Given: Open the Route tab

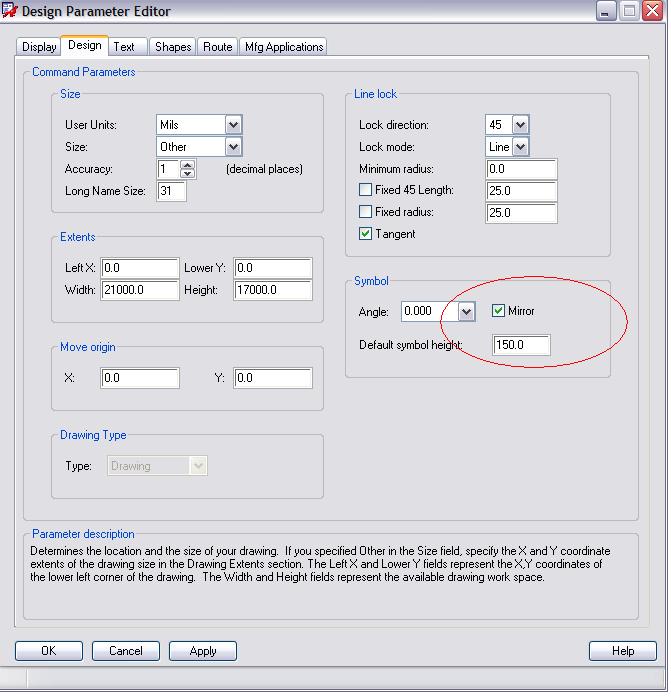Looking at the screenshot, I should (218, 47).
